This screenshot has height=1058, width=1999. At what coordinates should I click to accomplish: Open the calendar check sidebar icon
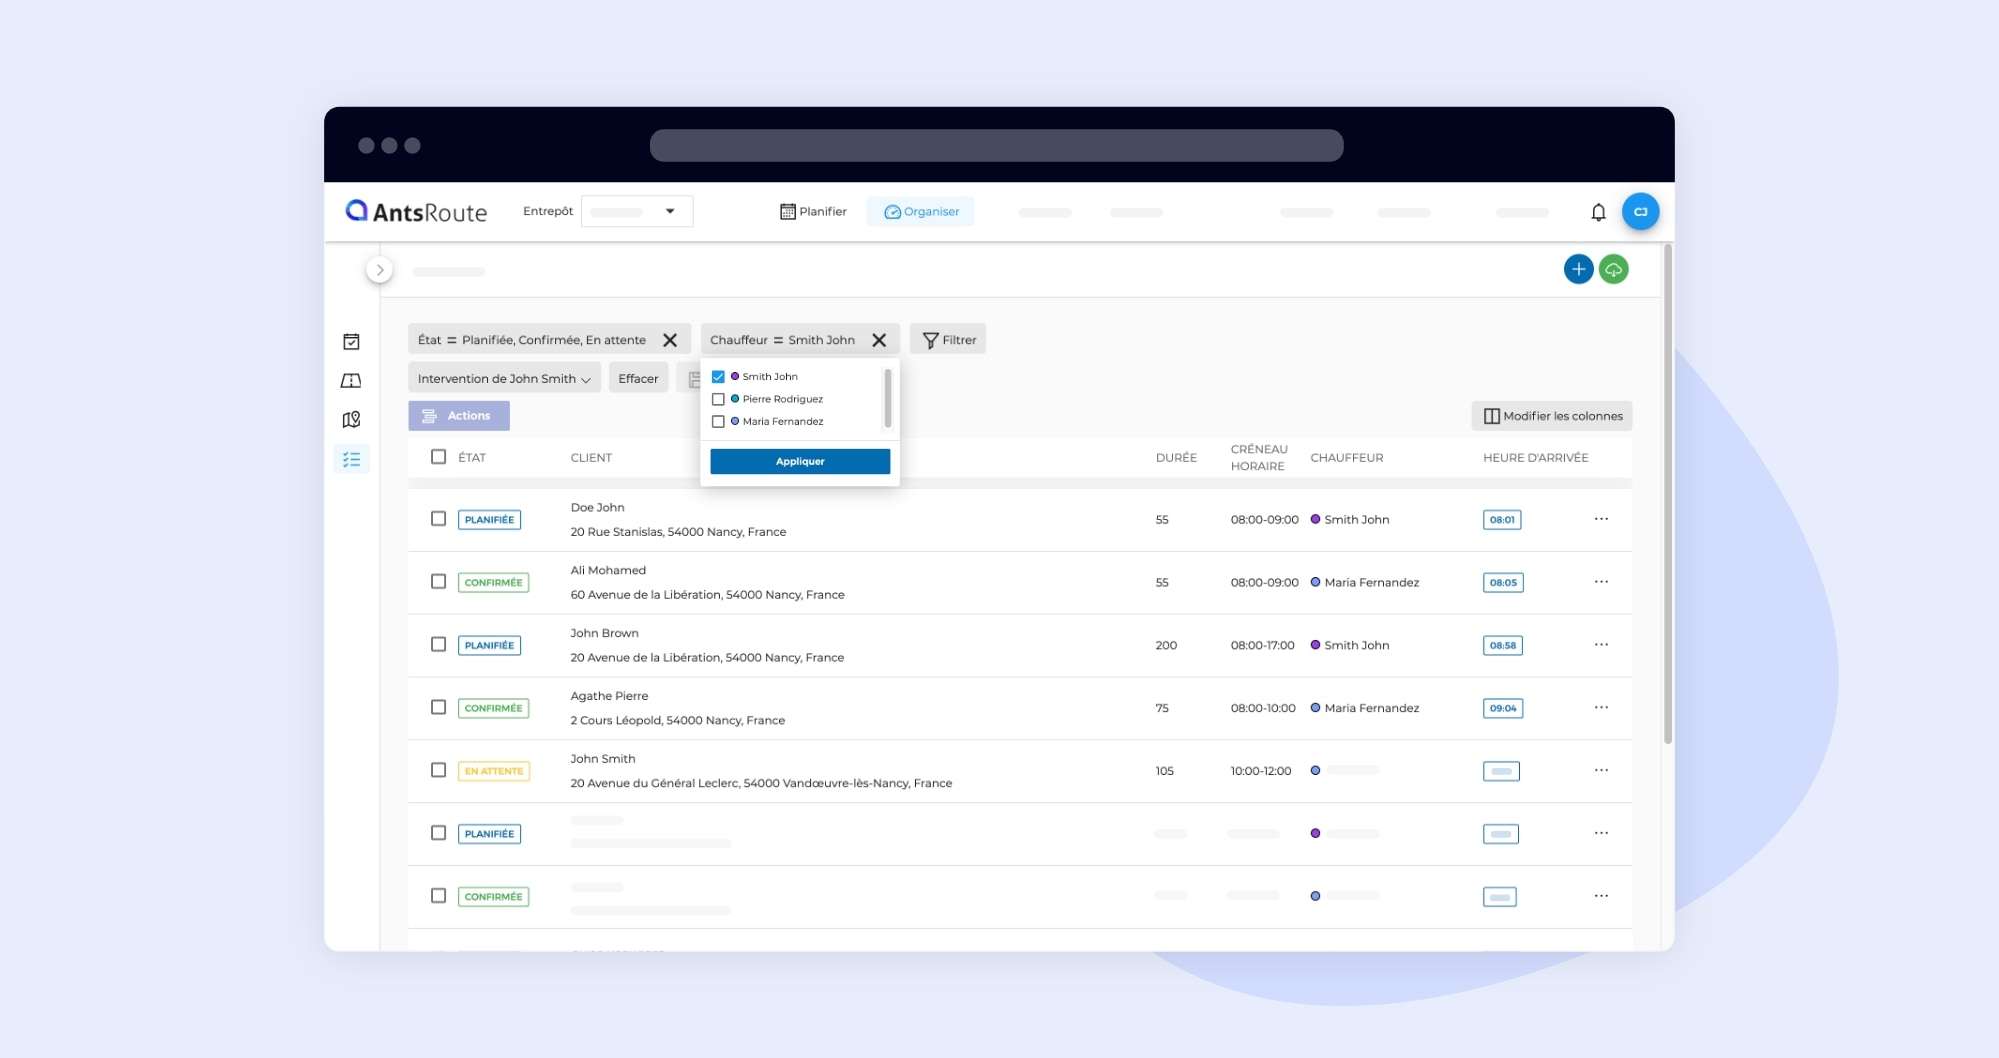point(351,342)
